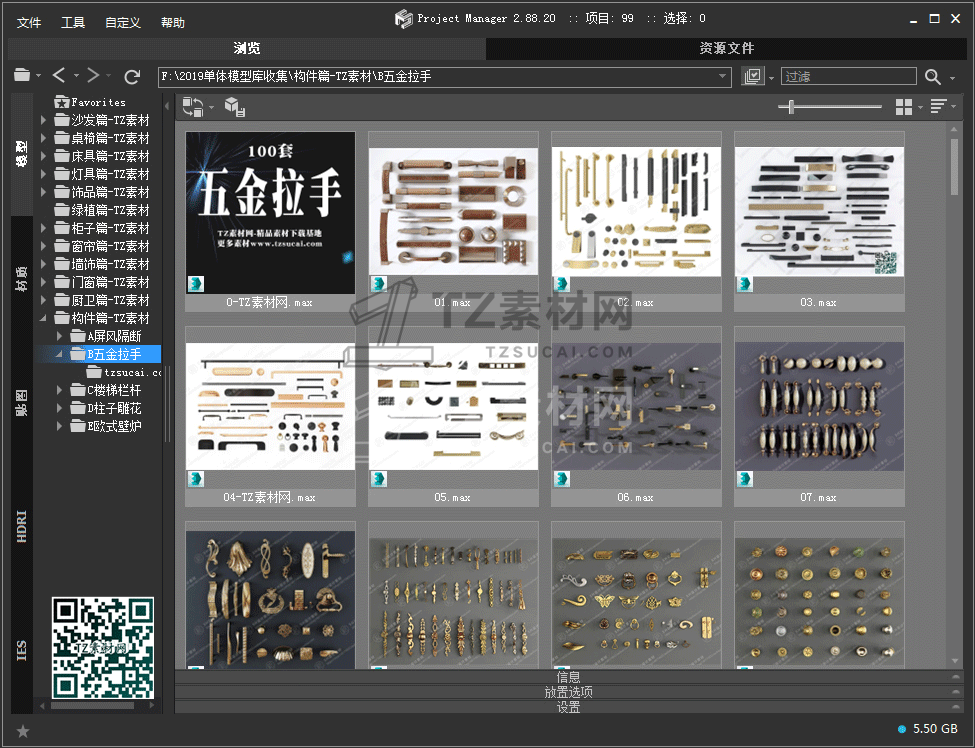Open the folder path dropdown arrow
Screen dimensions: 975x748
pos(724,77)
